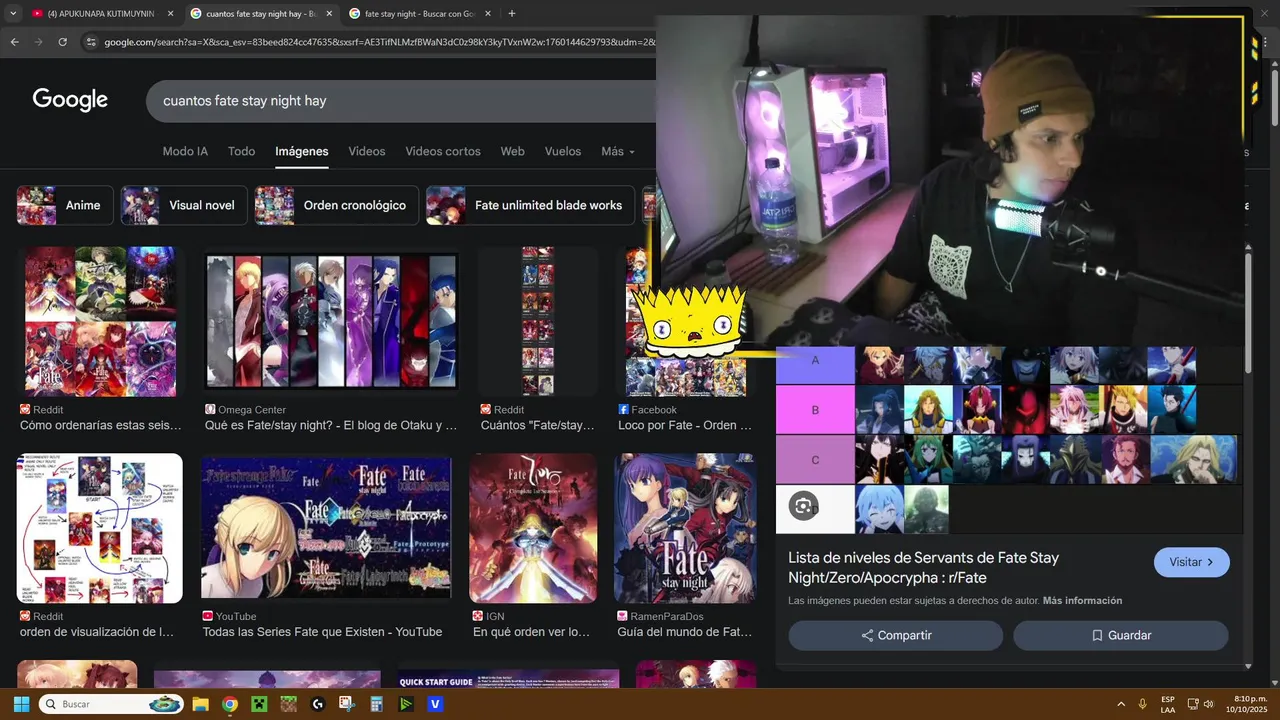The height and width of the screenshot is (720, 1280).
Task: Open File Explorer from taskbar
Action: point(200,704)
